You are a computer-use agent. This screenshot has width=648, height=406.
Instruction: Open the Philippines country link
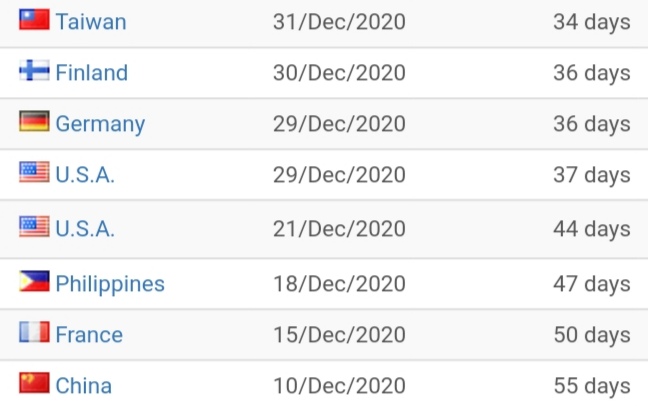pyautogui.click(x=110, y=284)
